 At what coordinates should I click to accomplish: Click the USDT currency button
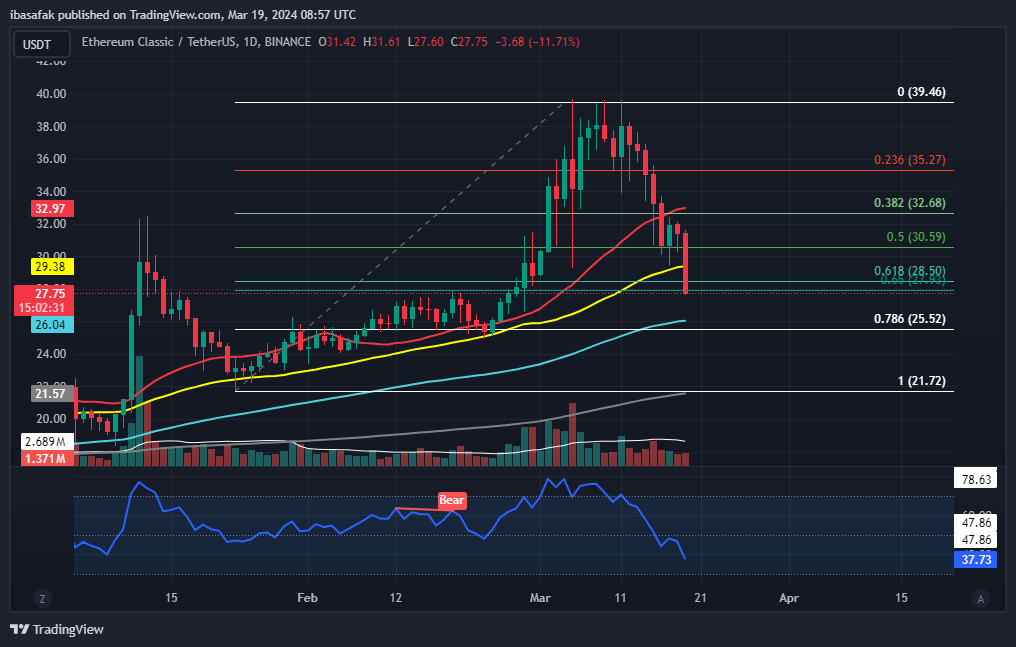coord(42,45)
